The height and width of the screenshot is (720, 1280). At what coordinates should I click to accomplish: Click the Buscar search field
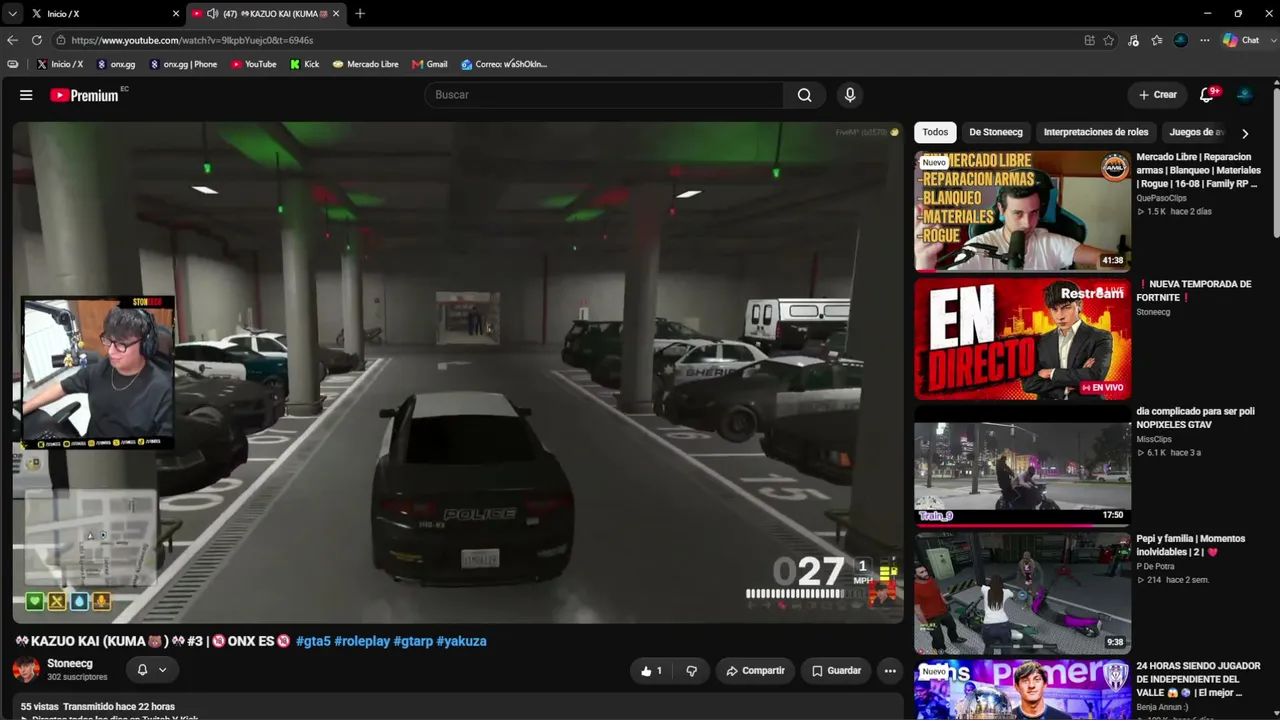point(604,95)
